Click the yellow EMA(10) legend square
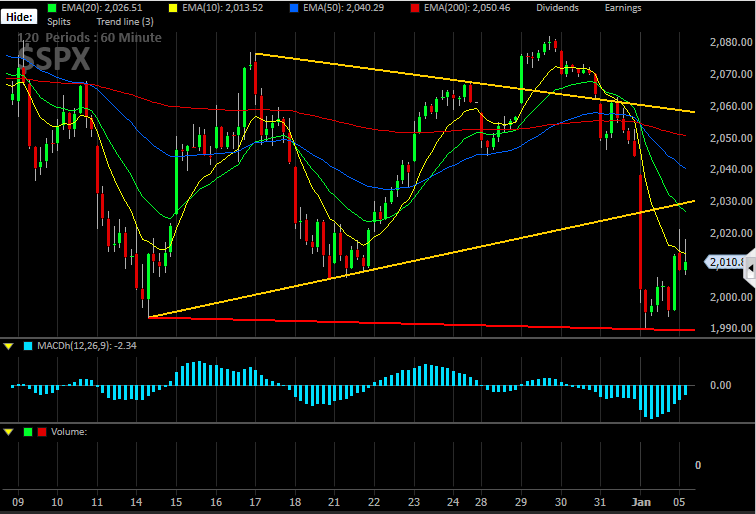This screenshot has width=756, height=514. 173,8
